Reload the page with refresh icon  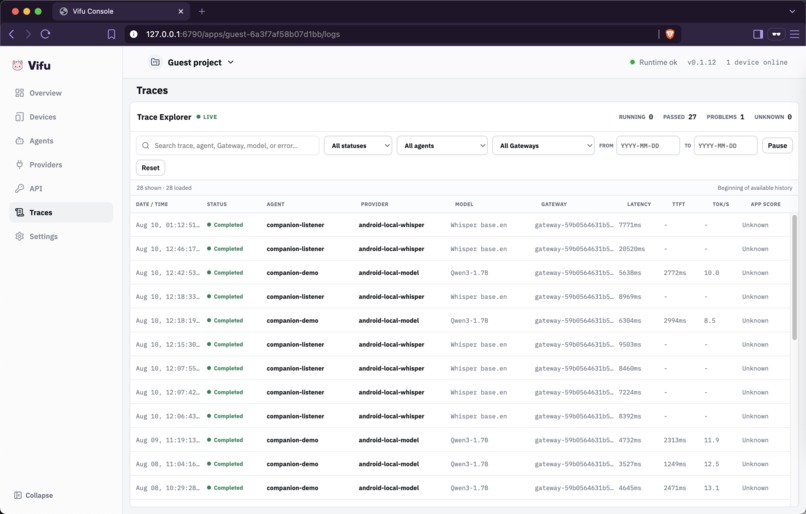[45, 34]
